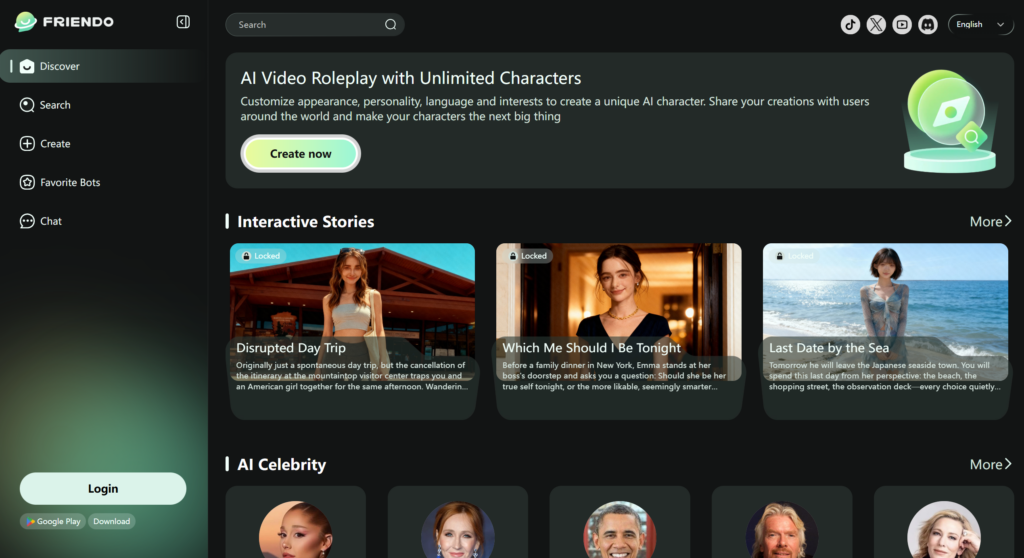The image size is (1024, 558).
Task: Open the Disrupted Day Trip story
Action: [352, 330]
